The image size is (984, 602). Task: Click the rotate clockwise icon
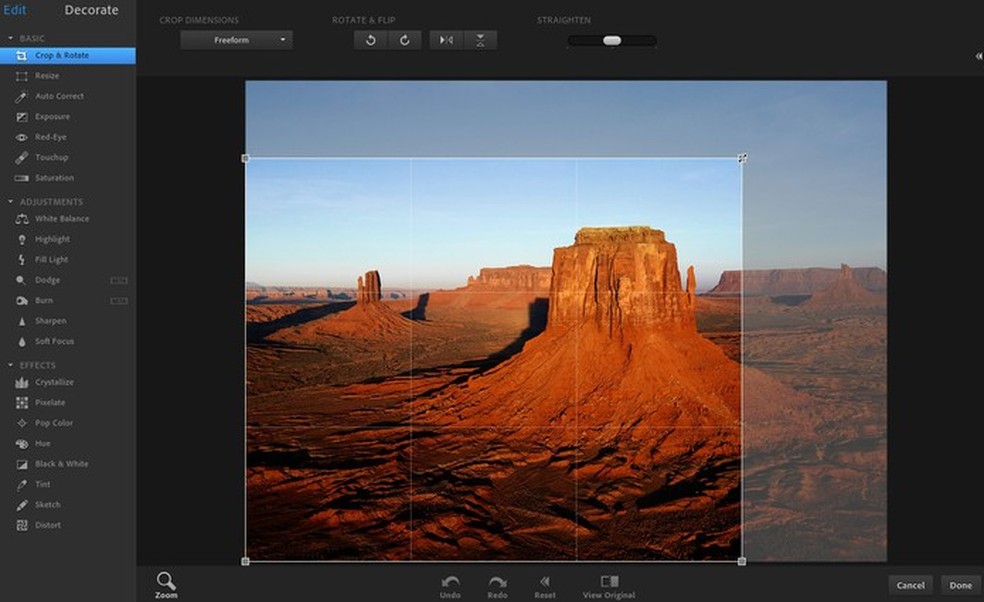click(x=405, y=40)
